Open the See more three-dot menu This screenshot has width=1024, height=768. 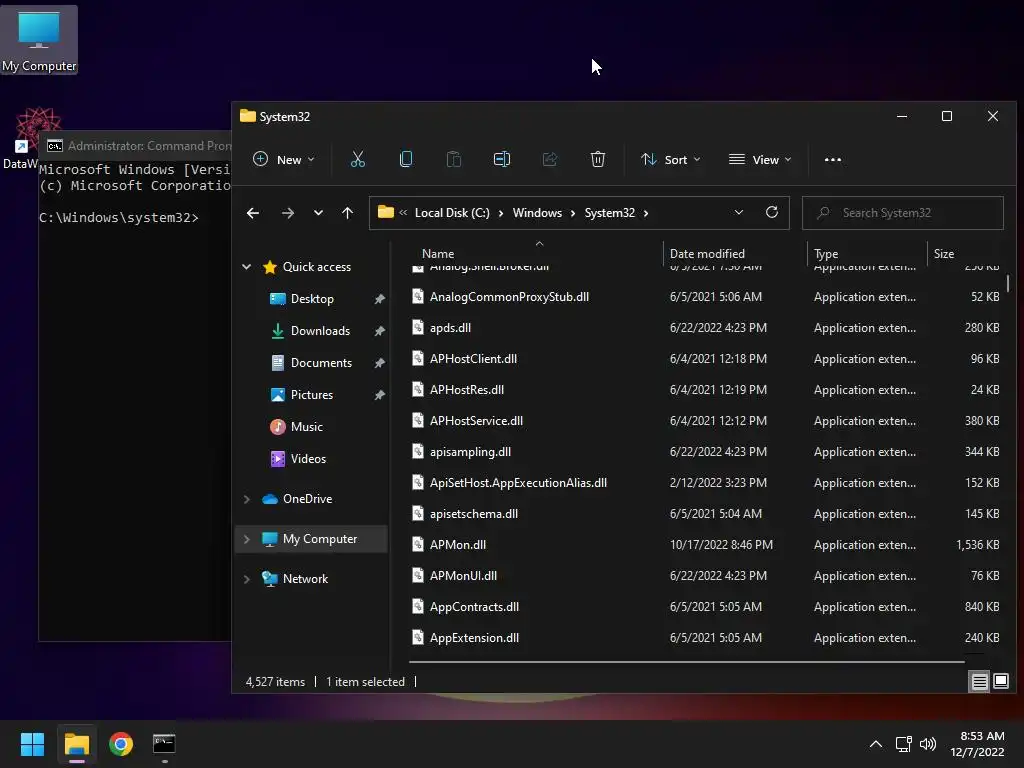[833, 159]
